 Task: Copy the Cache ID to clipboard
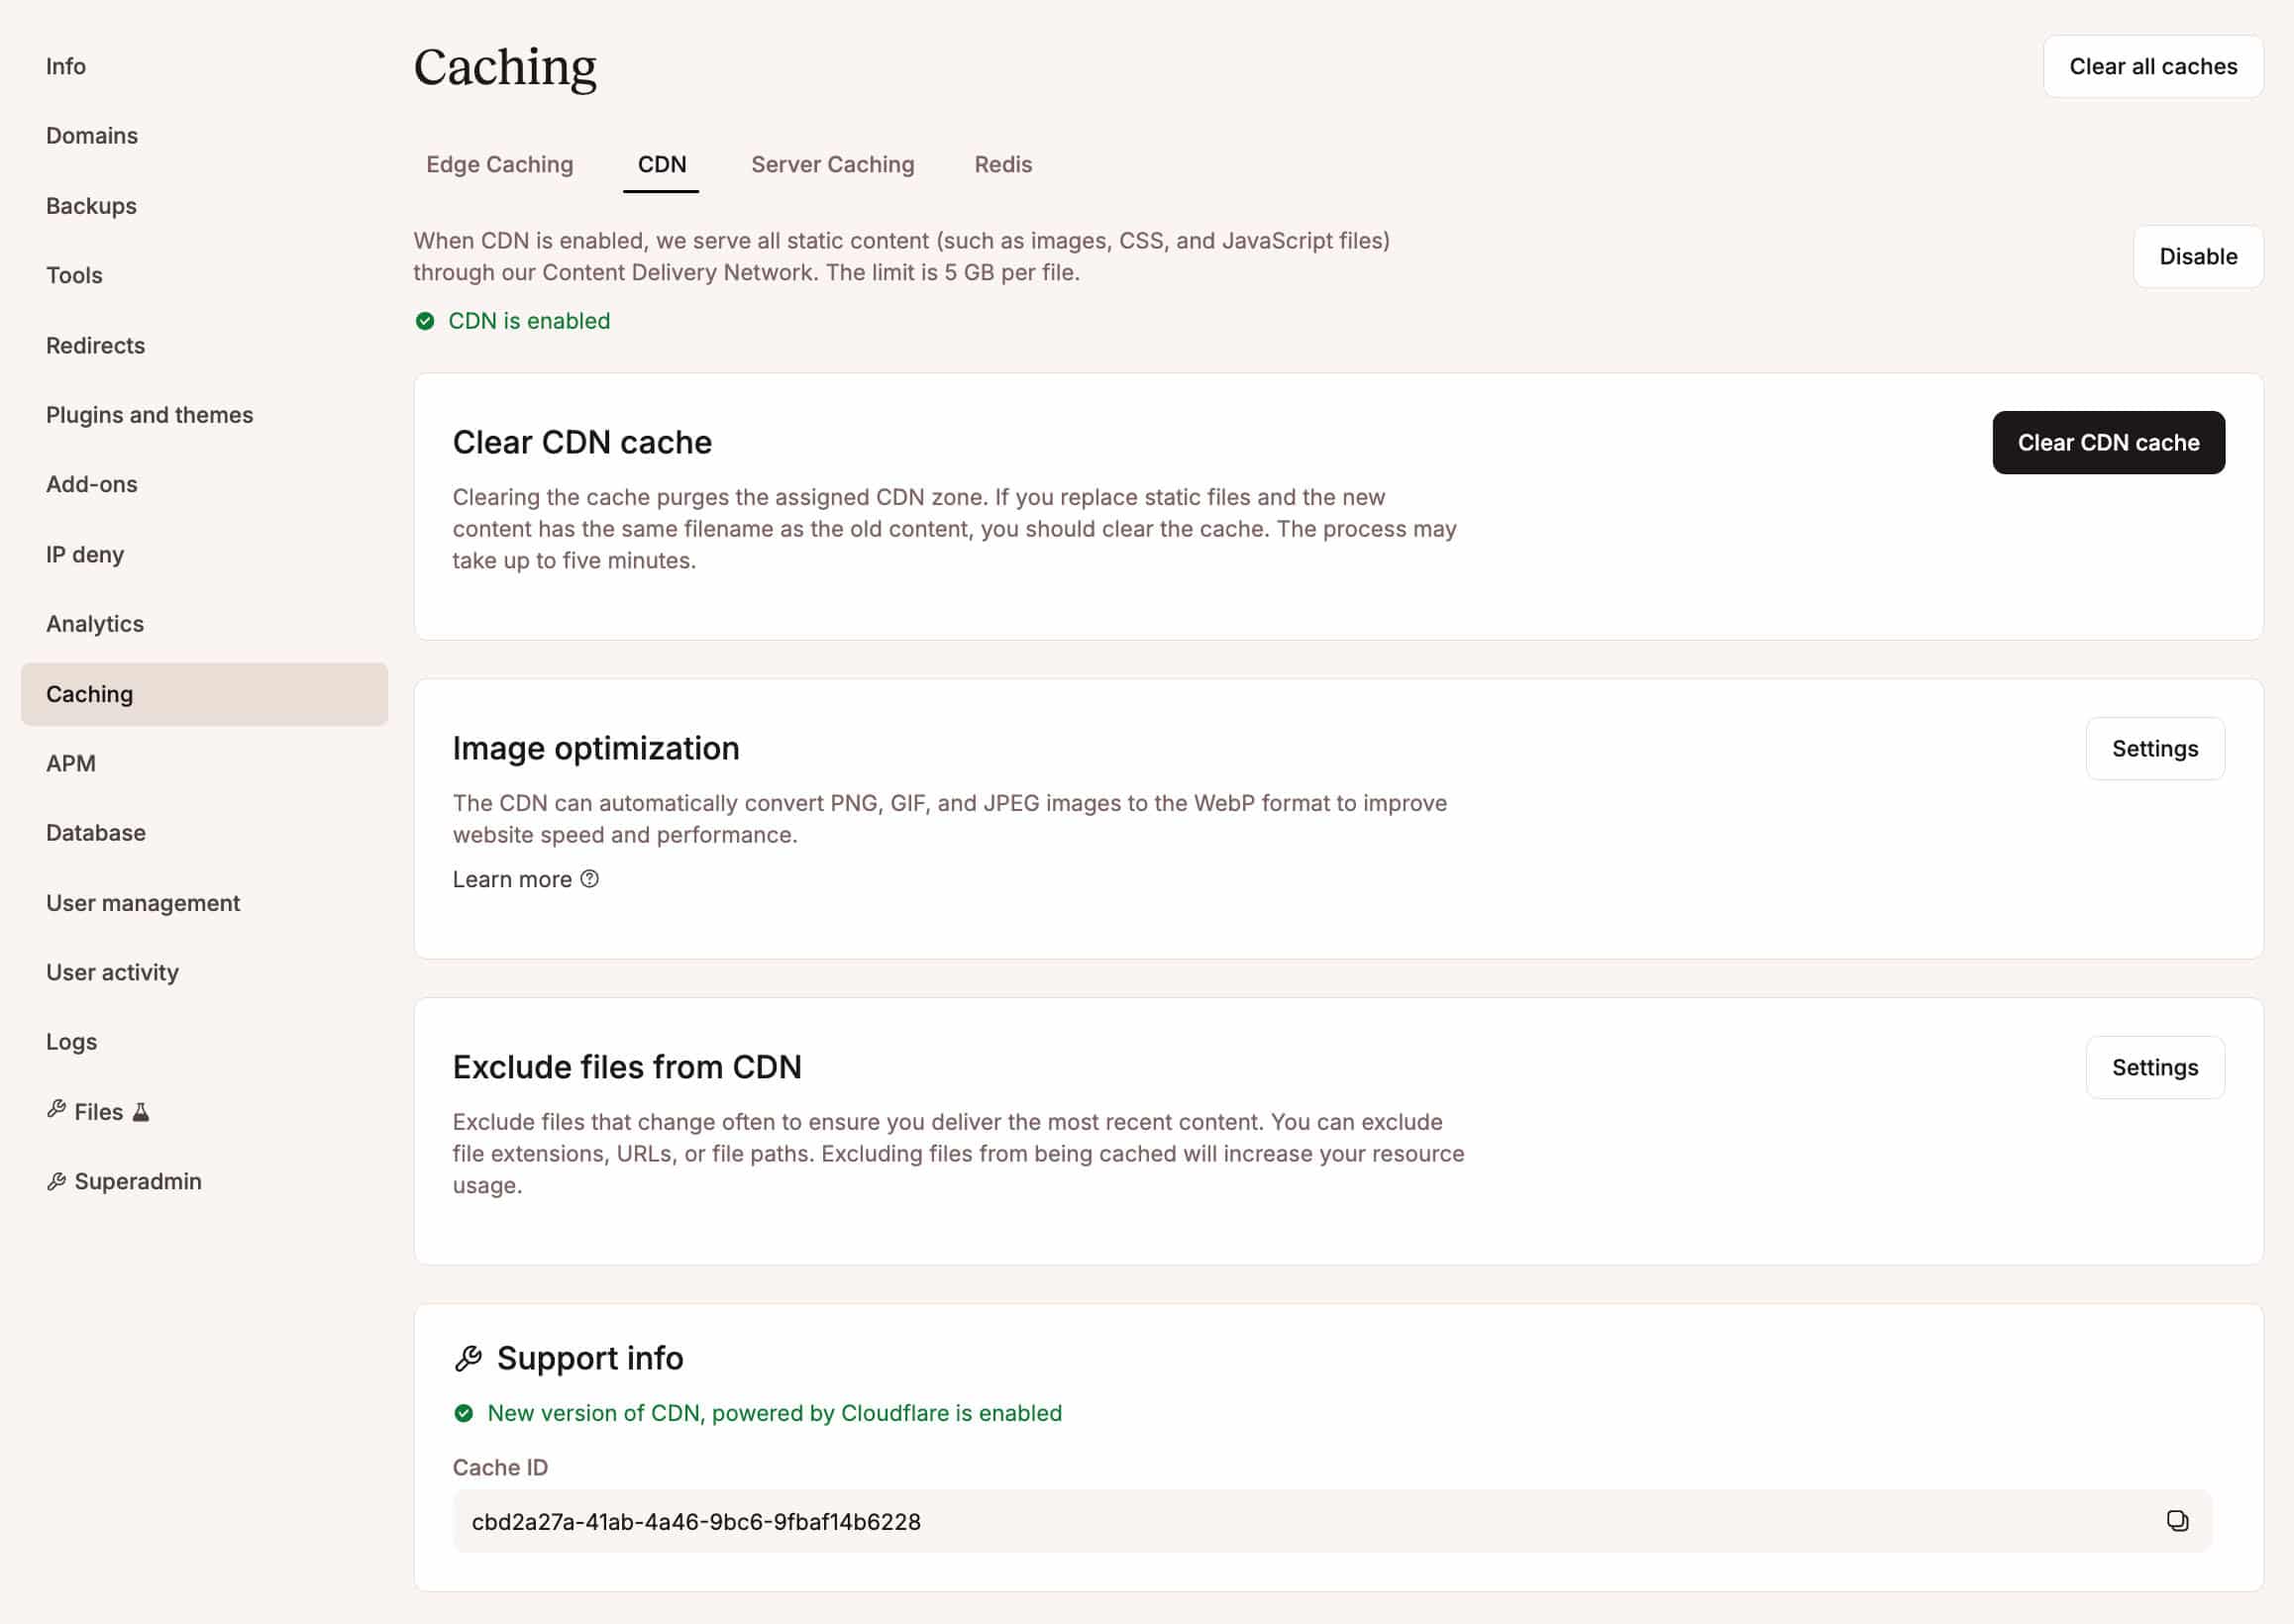(x=2176, y=1521)
